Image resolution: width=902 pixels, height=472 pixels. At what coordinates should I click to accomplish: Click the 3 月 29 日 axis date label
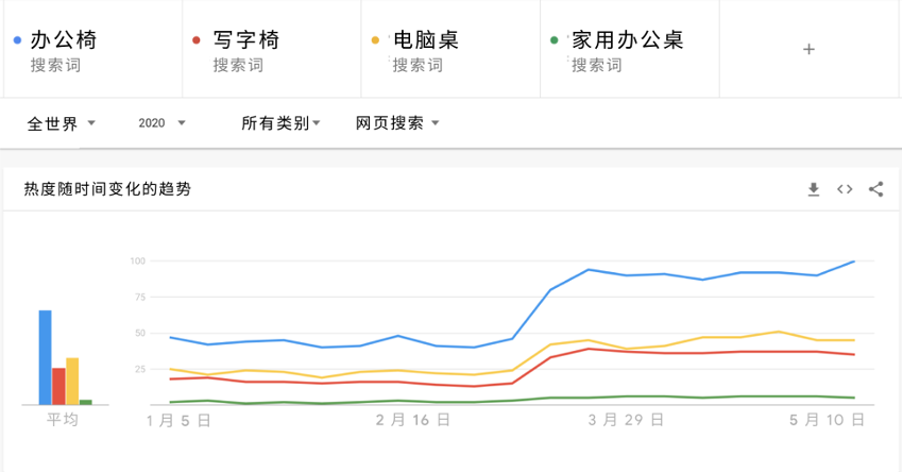point(626,420)
